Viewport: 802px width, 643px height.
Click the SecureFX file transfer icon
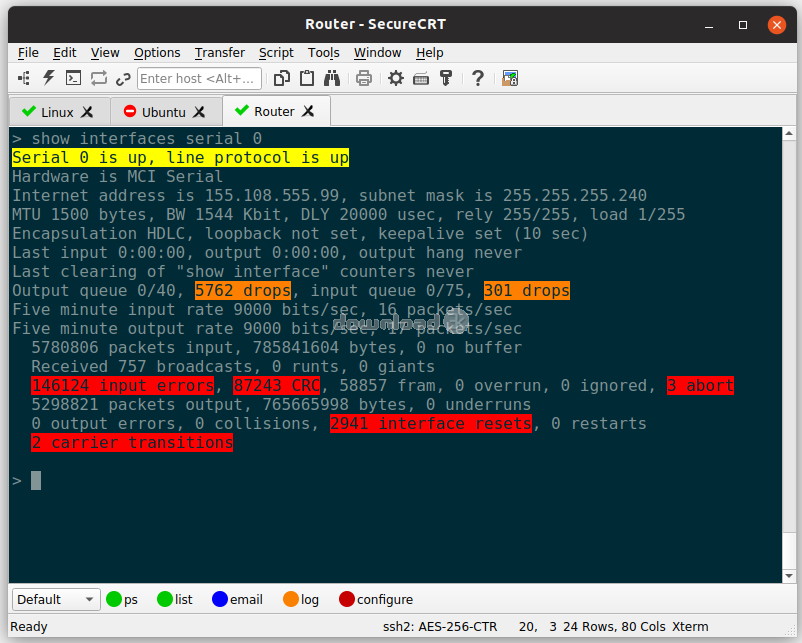[510, 78]
